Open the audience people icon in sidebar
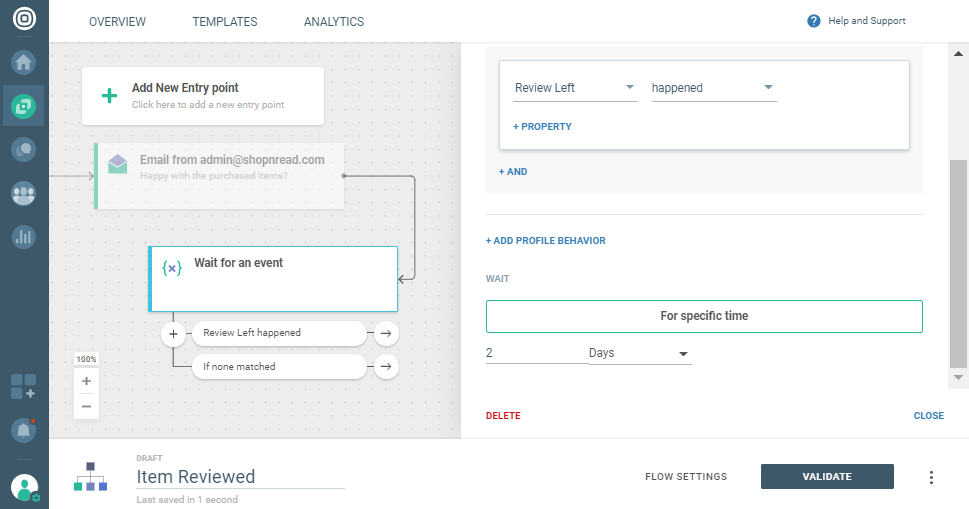This screenshot has height=509, width=969. [x=23, y=193]
